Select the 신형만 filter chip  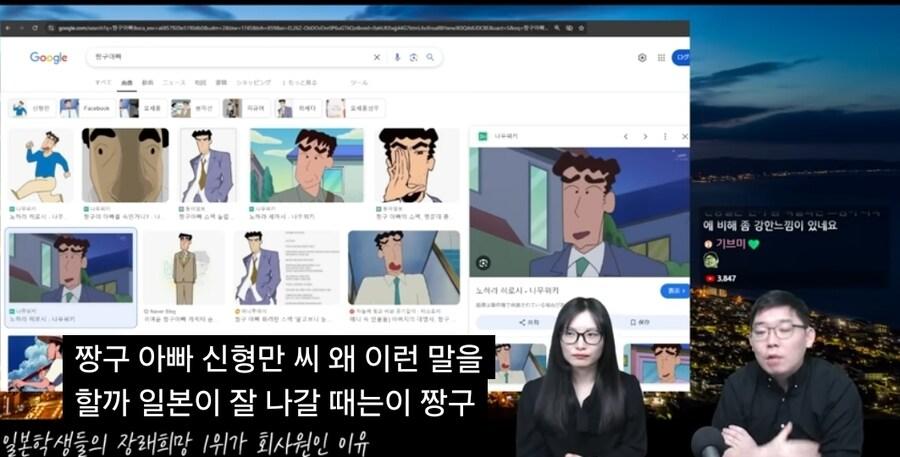[31, 108]
